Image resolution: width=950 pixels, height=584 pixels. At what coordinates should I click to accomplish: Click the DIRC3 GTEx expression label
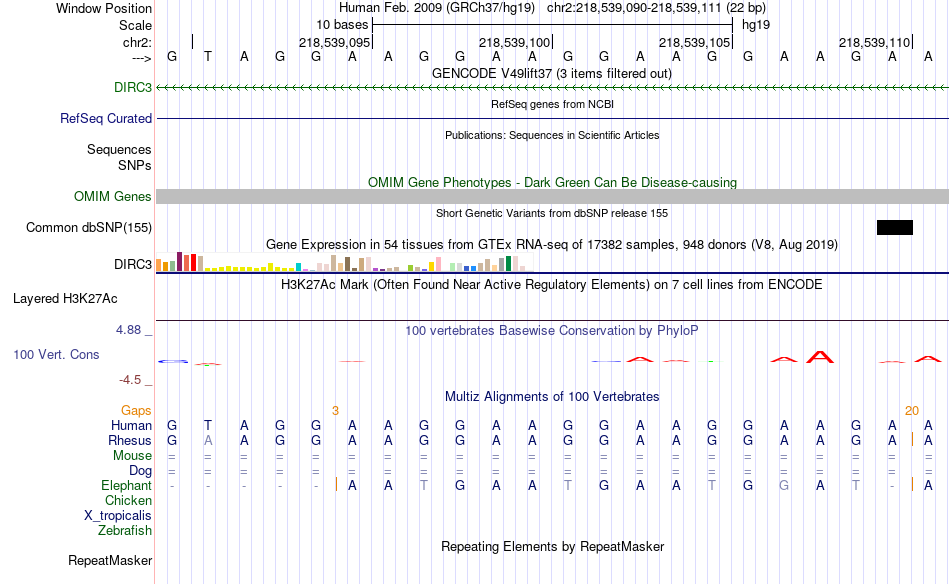133,264
